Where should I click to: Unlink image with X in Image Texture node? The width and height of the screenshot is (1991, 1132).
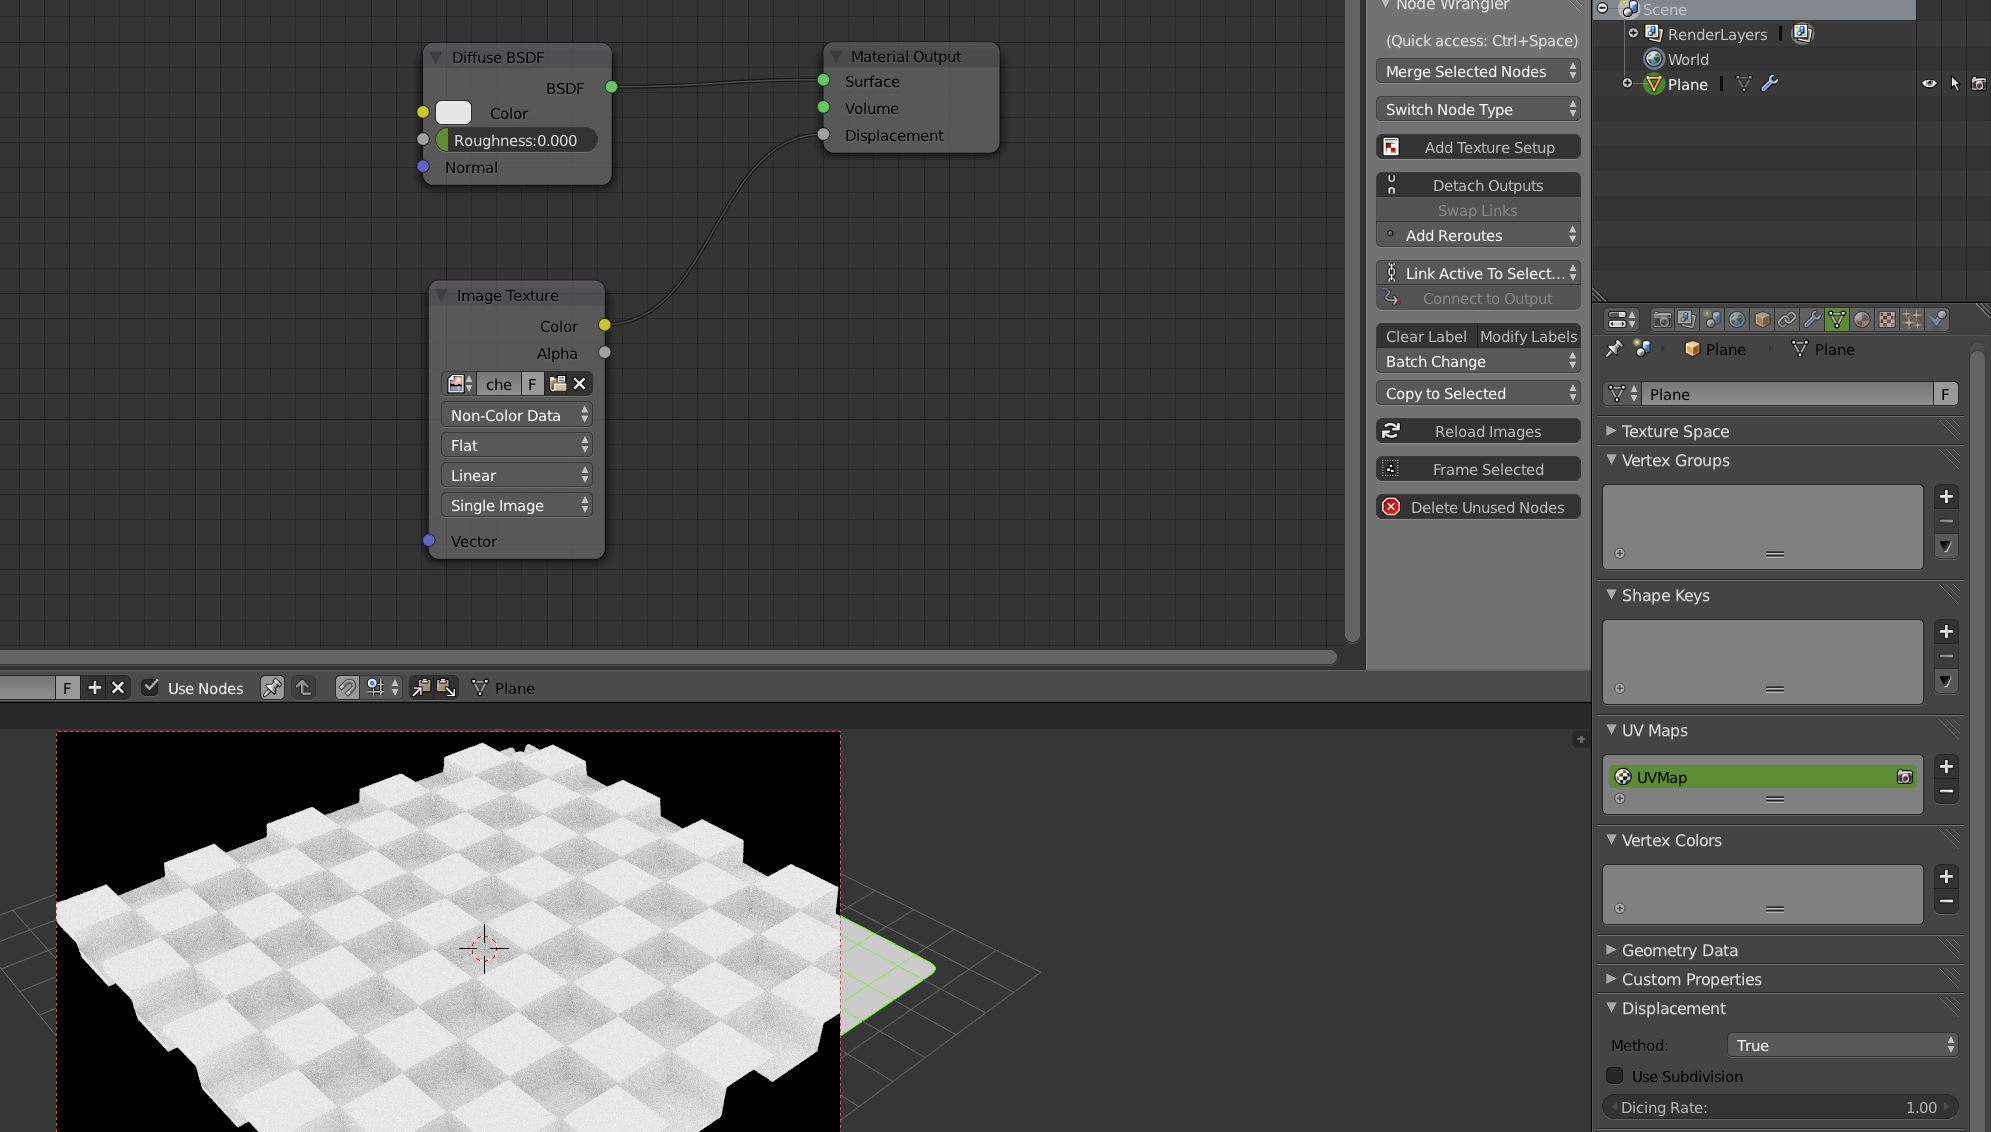tap(580, 384)
